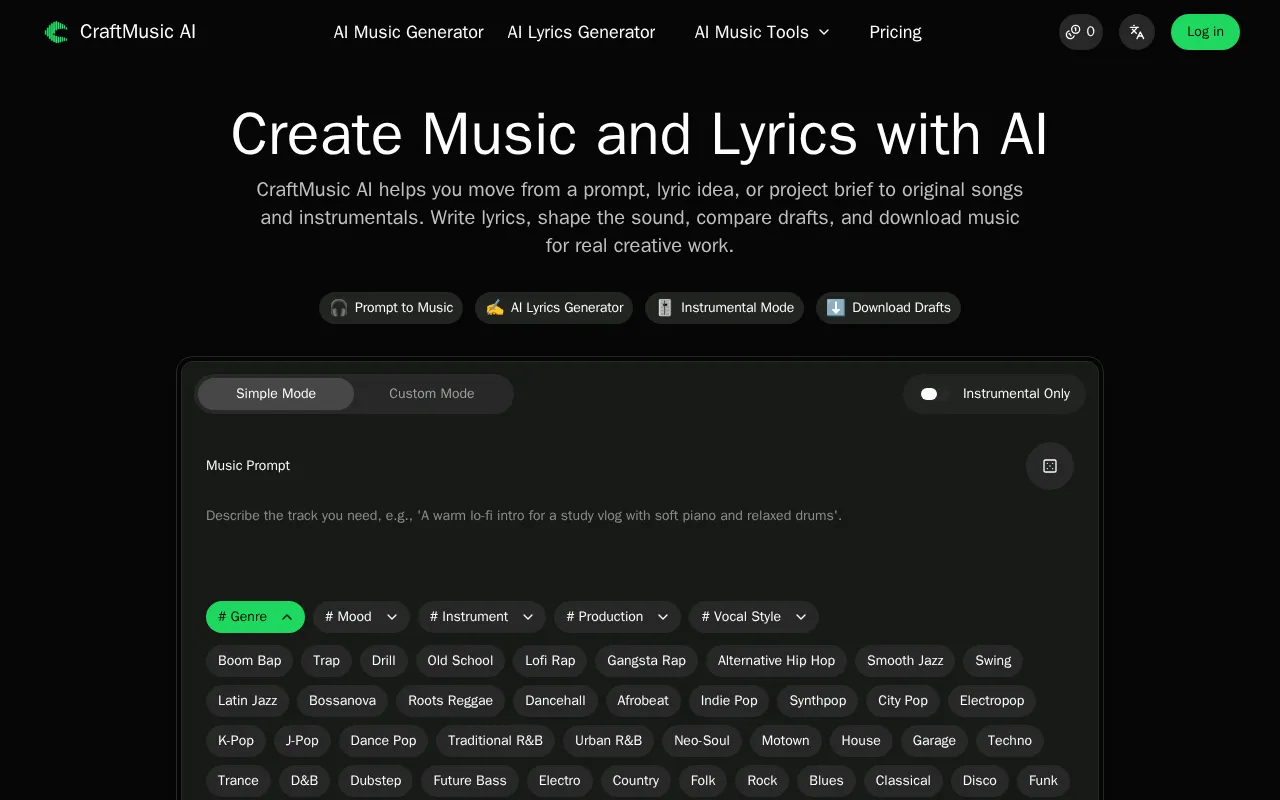The width and height of the screenshot is (1280, 800).
Task: Tap the Classical genre tag
Action: [x=903, y=781]
